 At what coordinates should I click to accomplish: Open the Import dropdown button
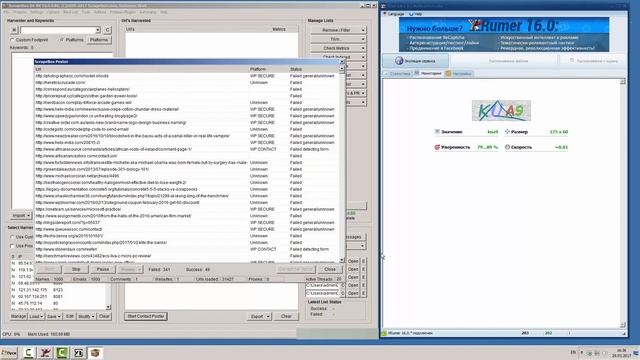(x=21, y=215)
